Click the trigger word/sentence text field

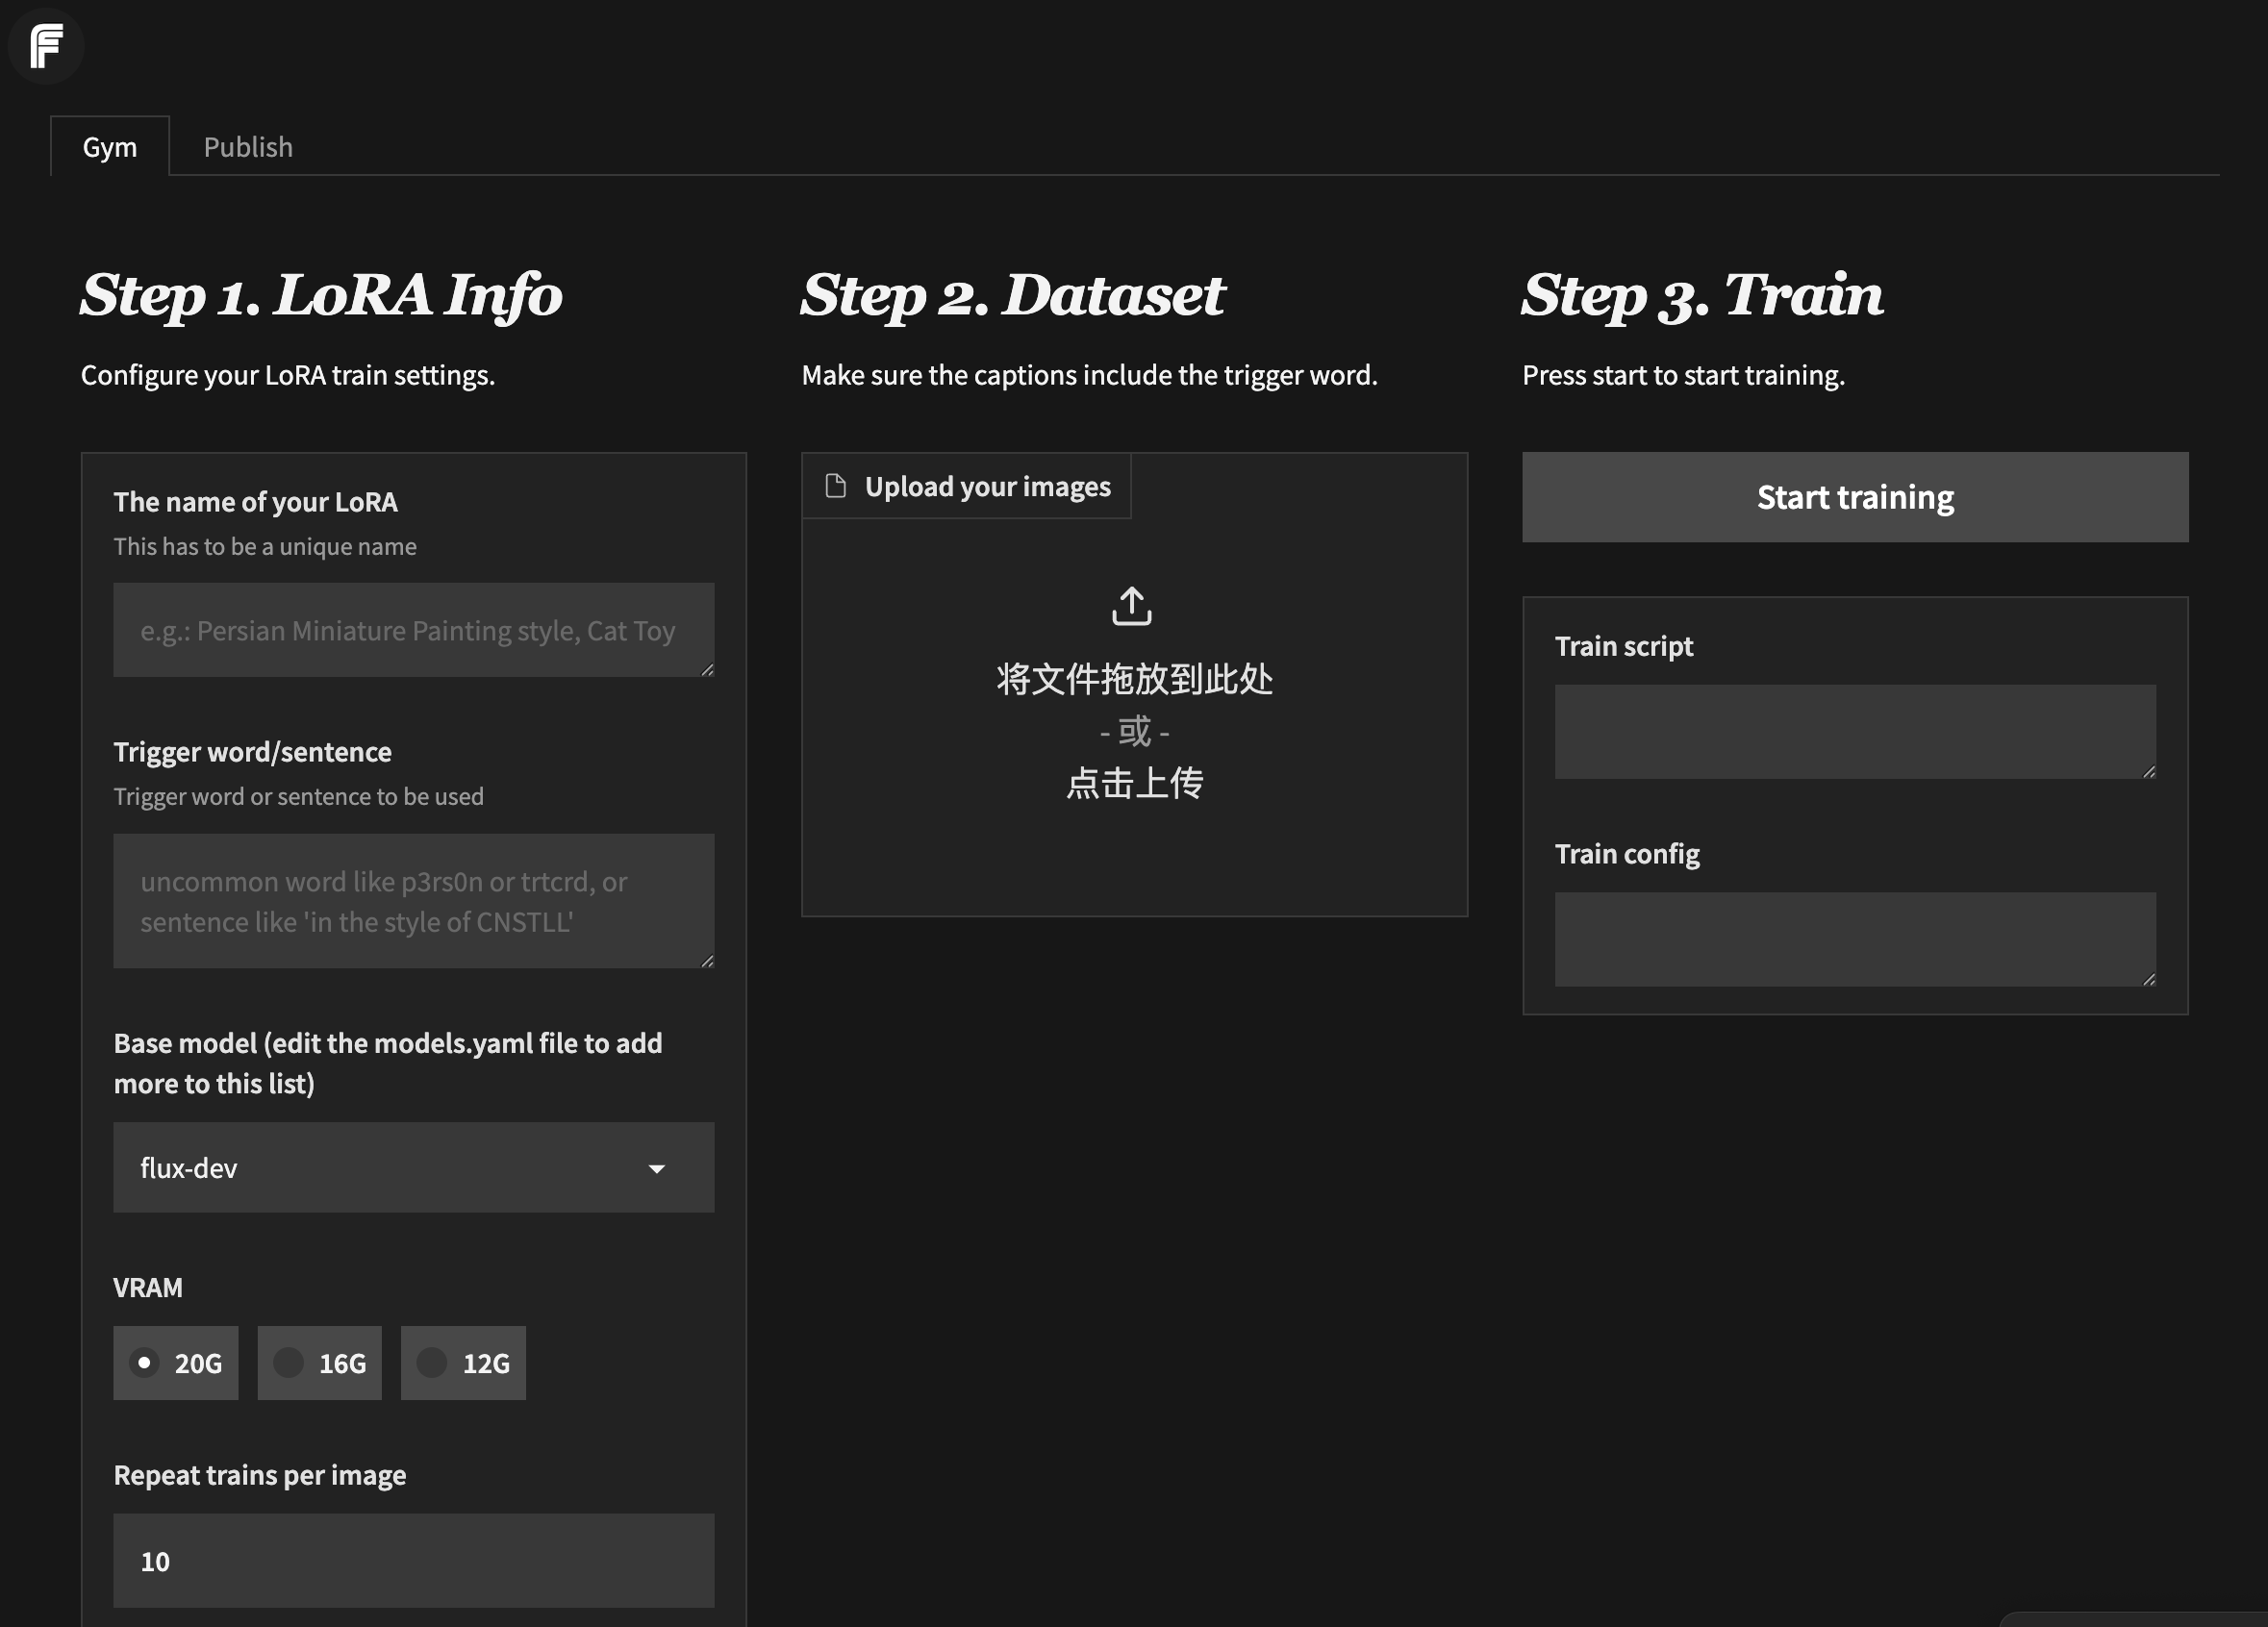(x=413, y=900)
